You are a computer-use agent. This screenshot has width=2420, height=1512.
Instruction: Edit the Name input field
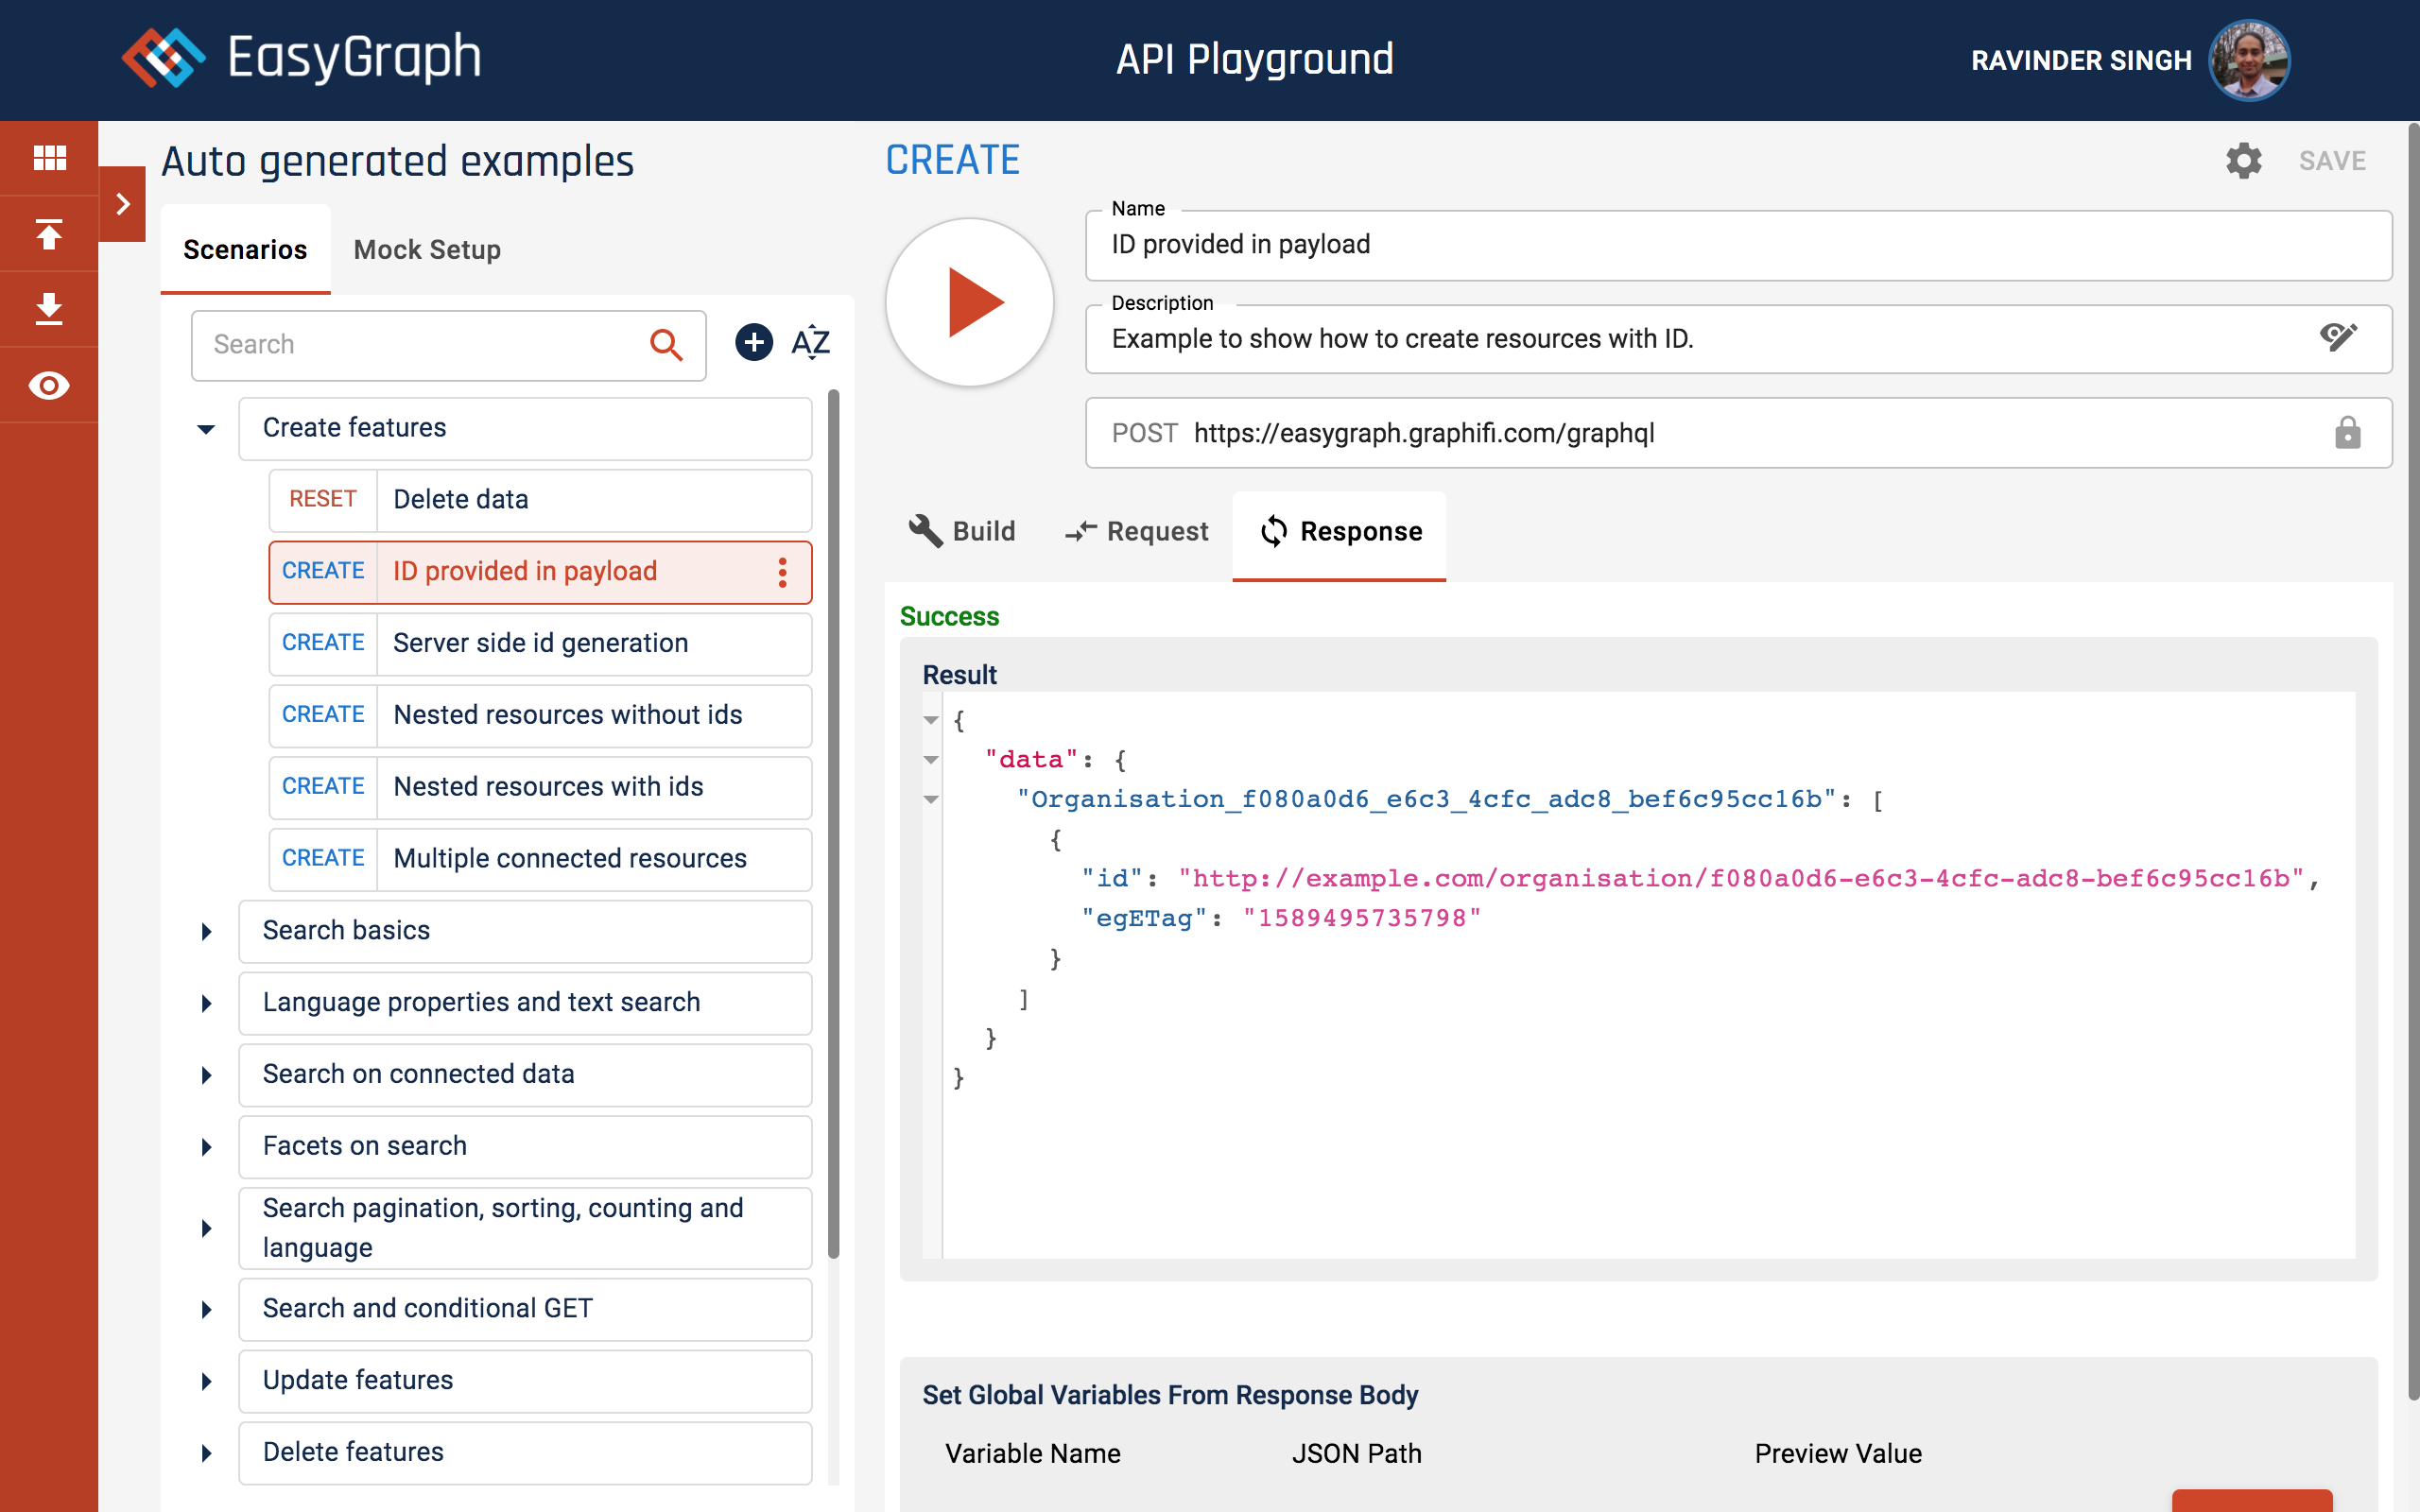[x=1738, y=245]
